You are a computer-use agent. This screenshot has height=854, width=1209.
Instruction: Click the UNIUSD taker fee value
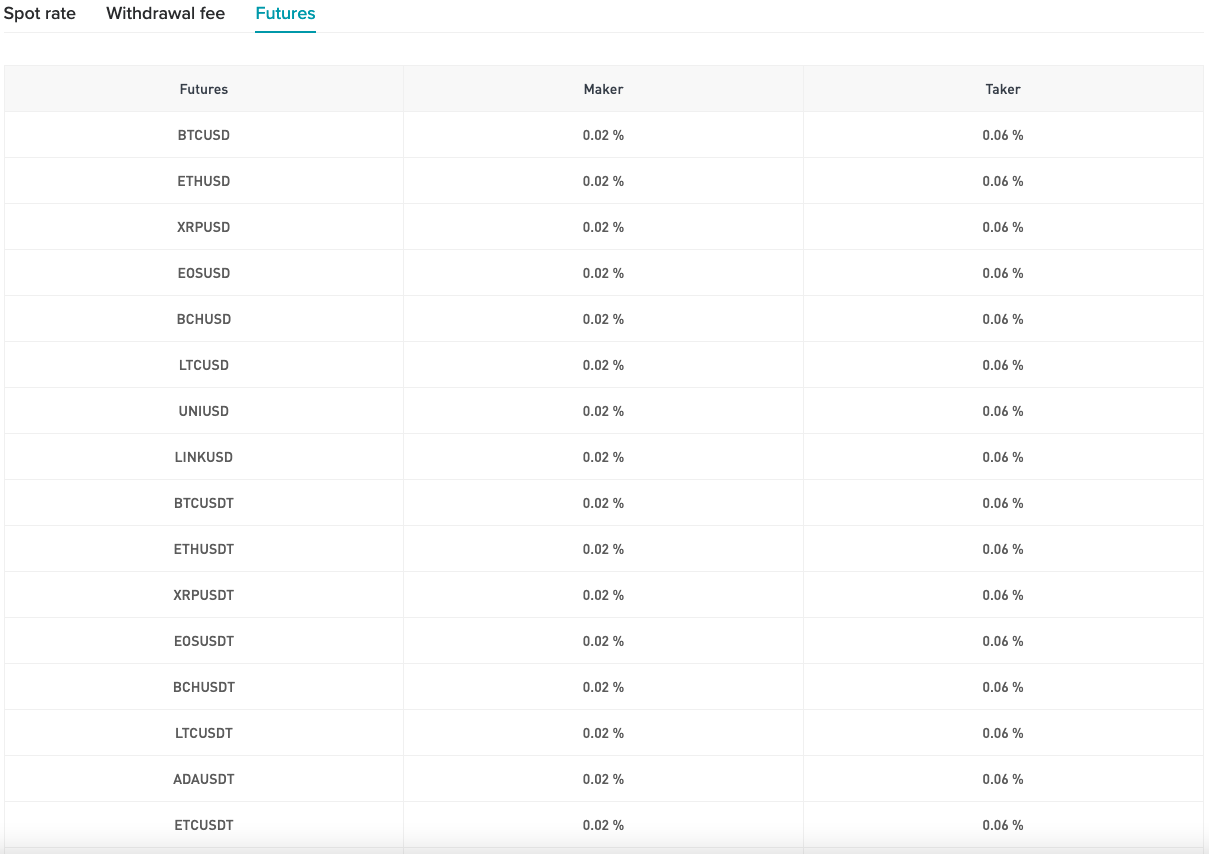tap(1003, 411)
